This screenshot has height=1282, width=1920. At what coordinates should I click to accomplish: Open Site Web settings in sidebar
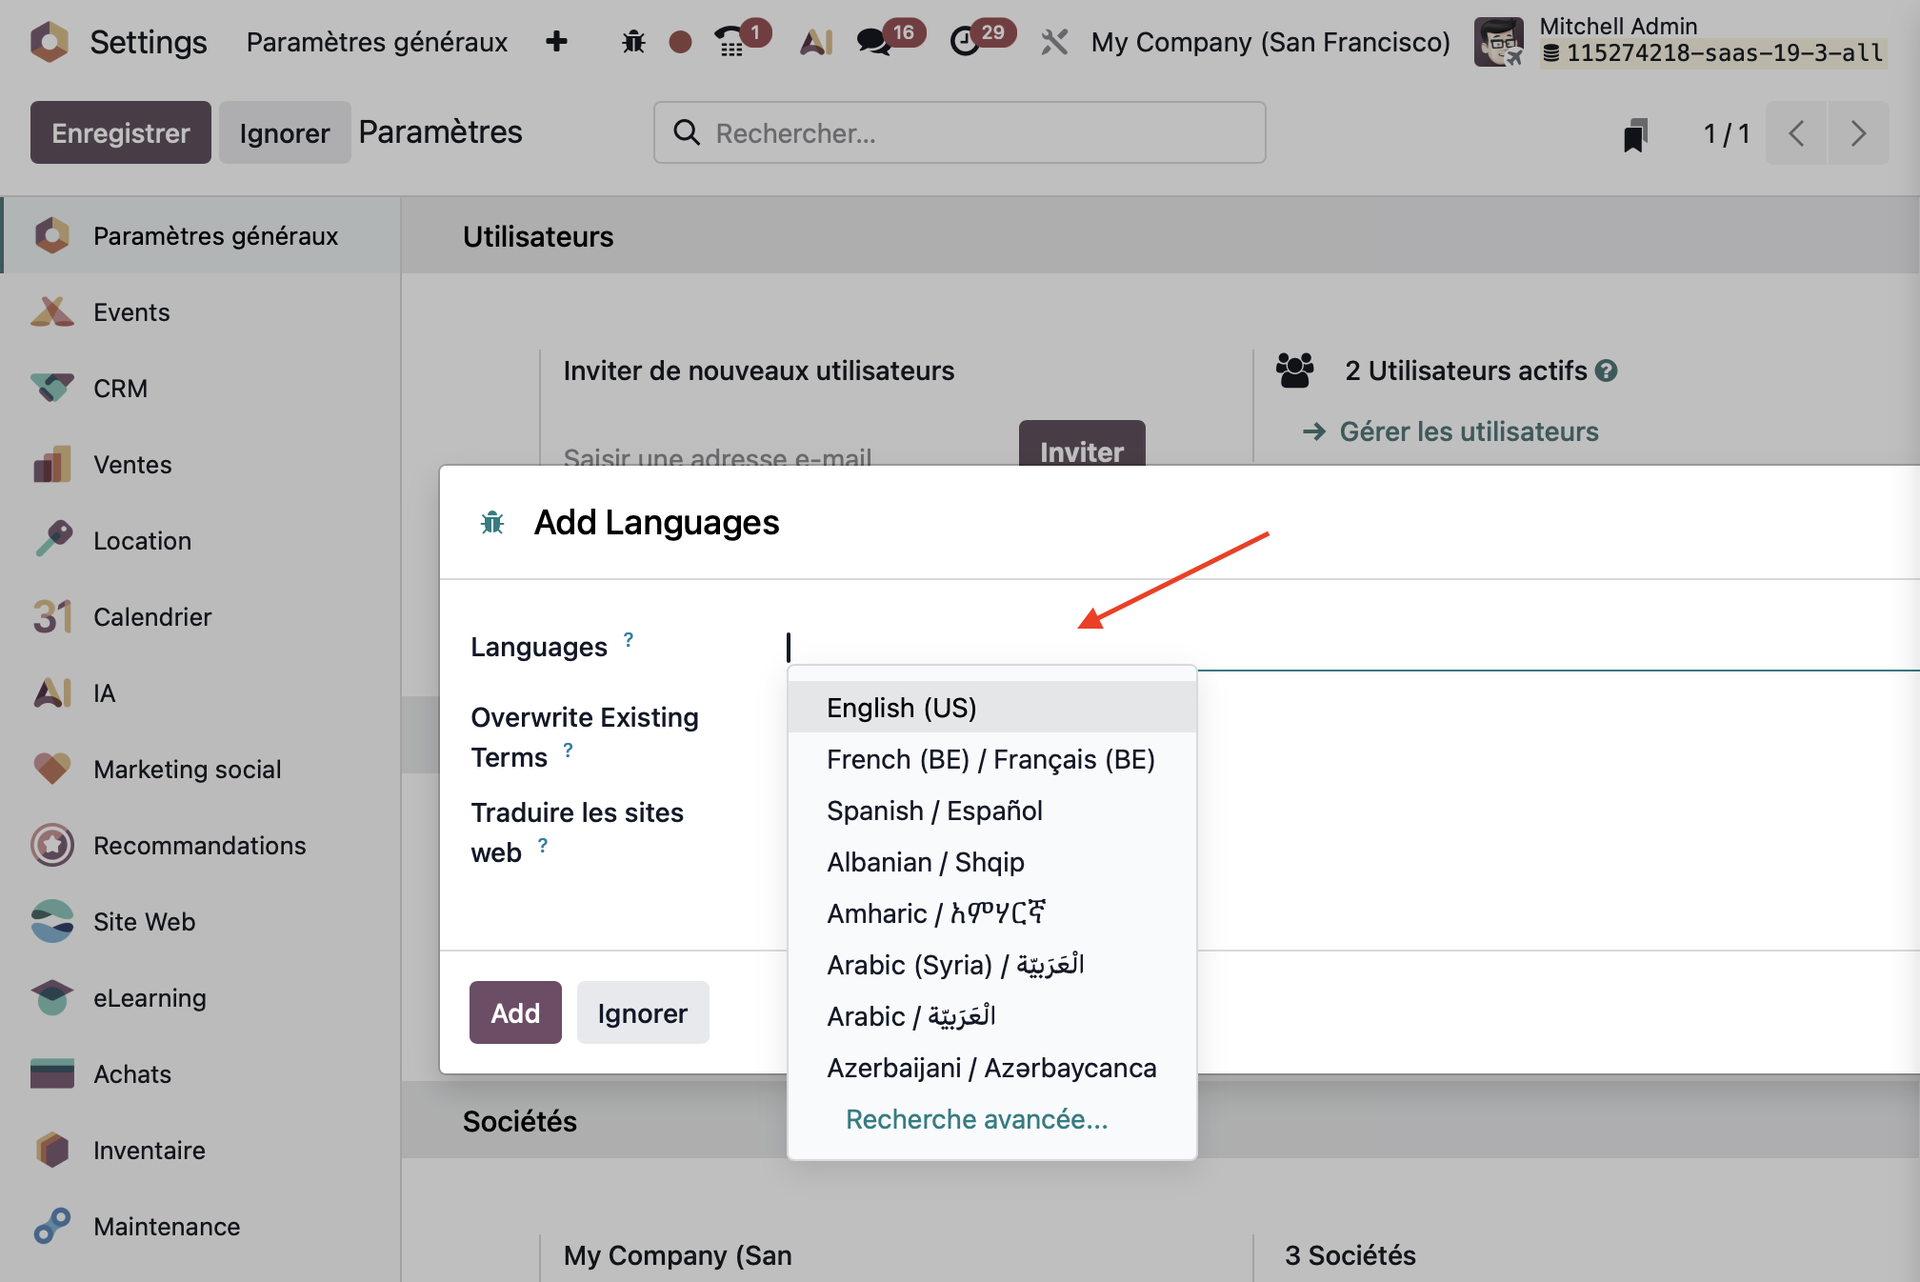[x=200, y=922]
